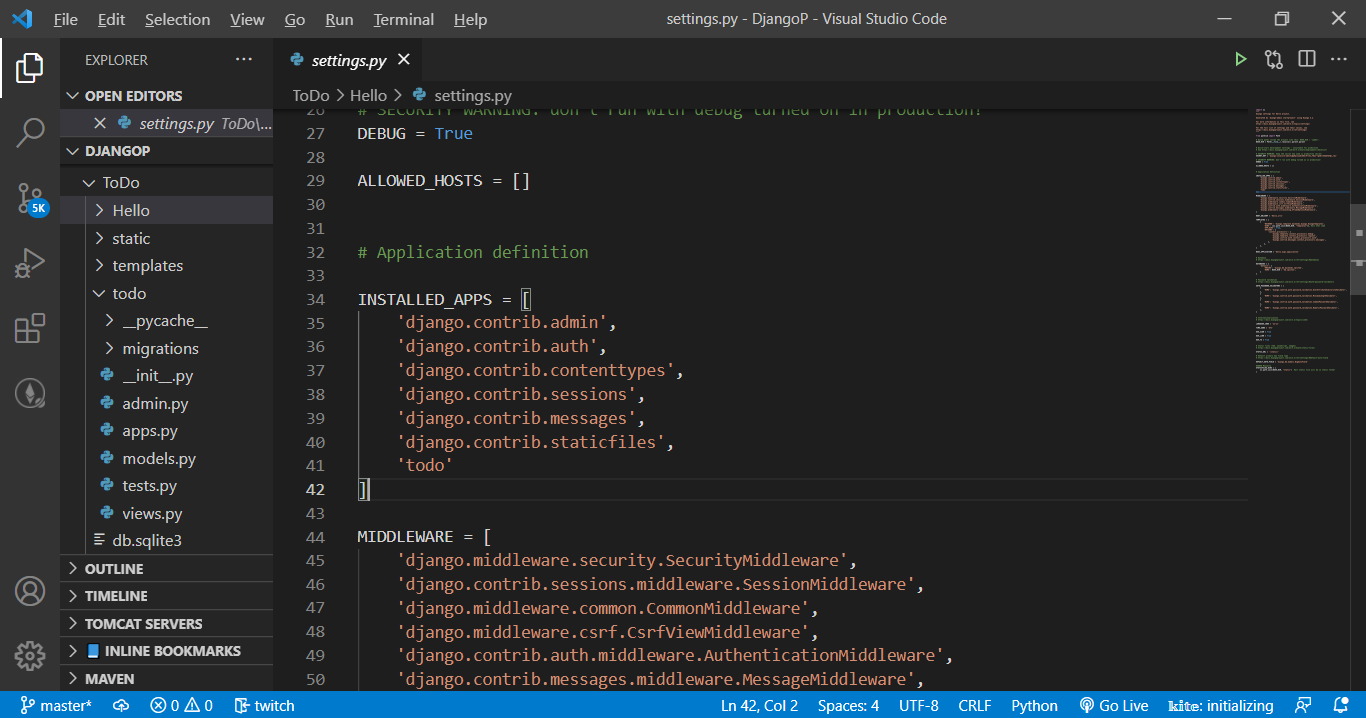
Task: Collapse the ToDo folder
Action: [x=166, y=183]
